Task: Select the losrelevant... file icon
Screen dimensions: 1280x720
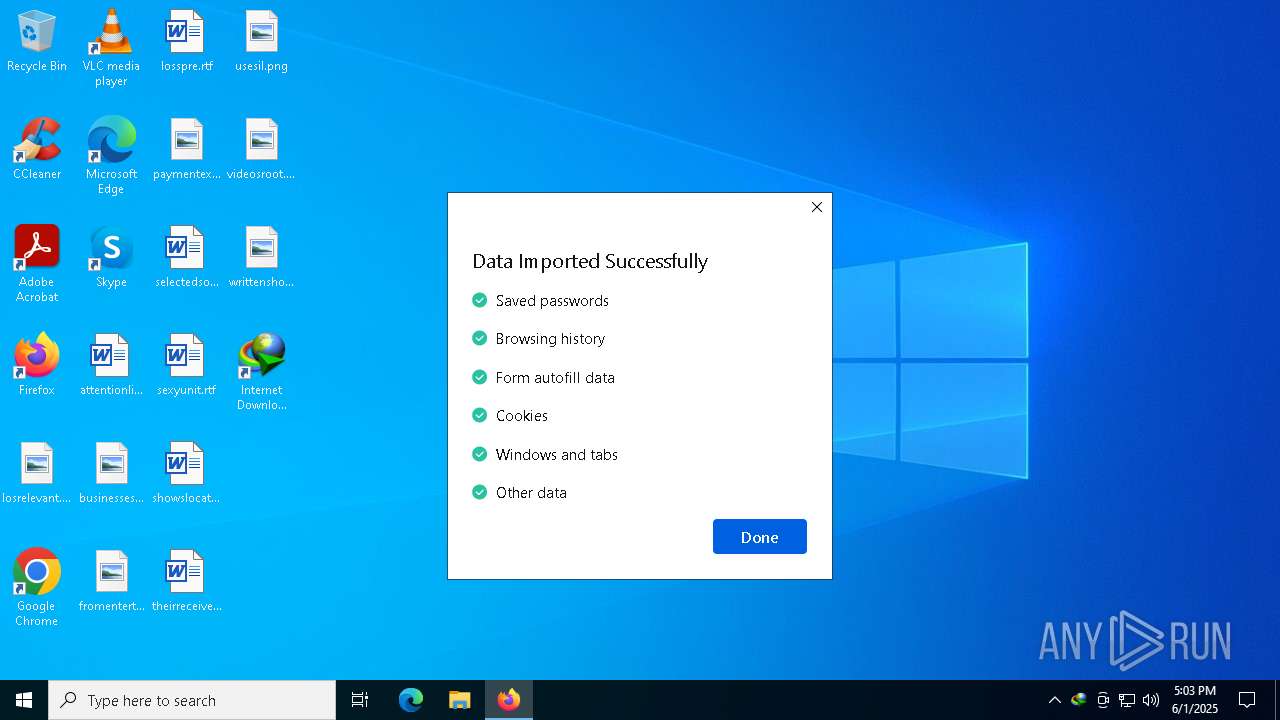Action: pos(37,473)
